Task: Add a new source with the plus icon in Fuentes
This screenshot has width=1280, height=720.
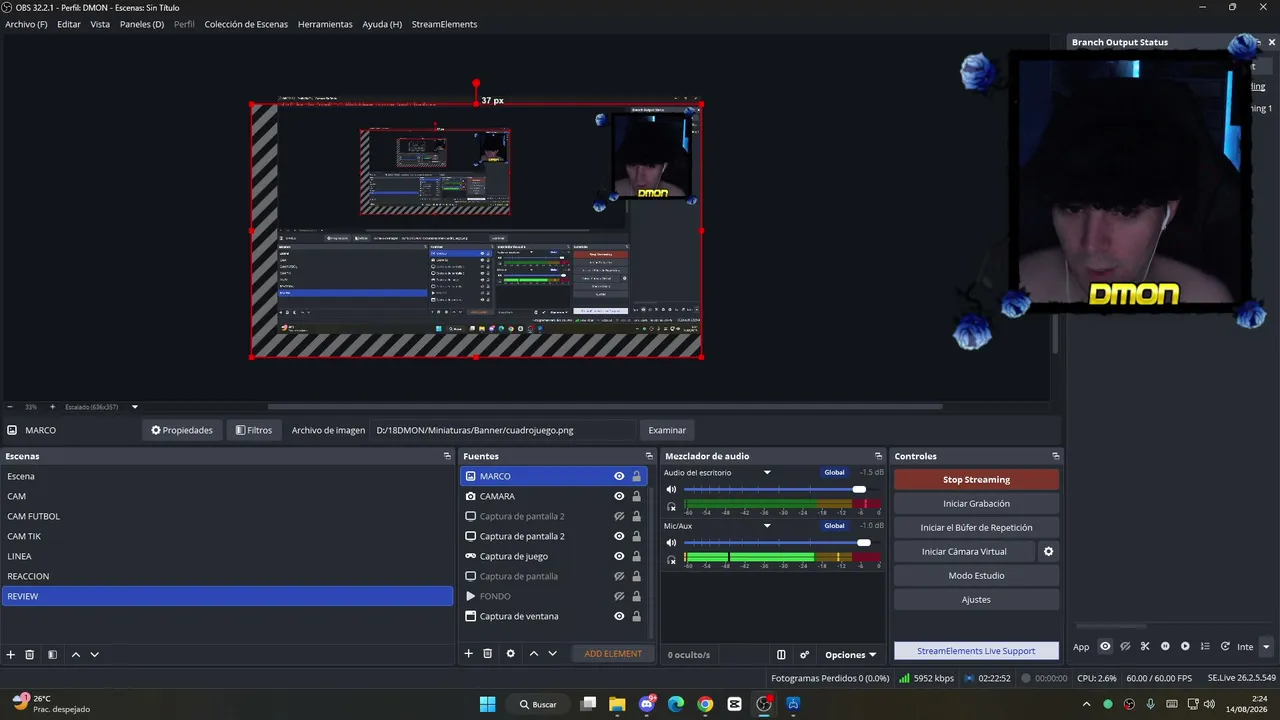Action: coord(468,653)
